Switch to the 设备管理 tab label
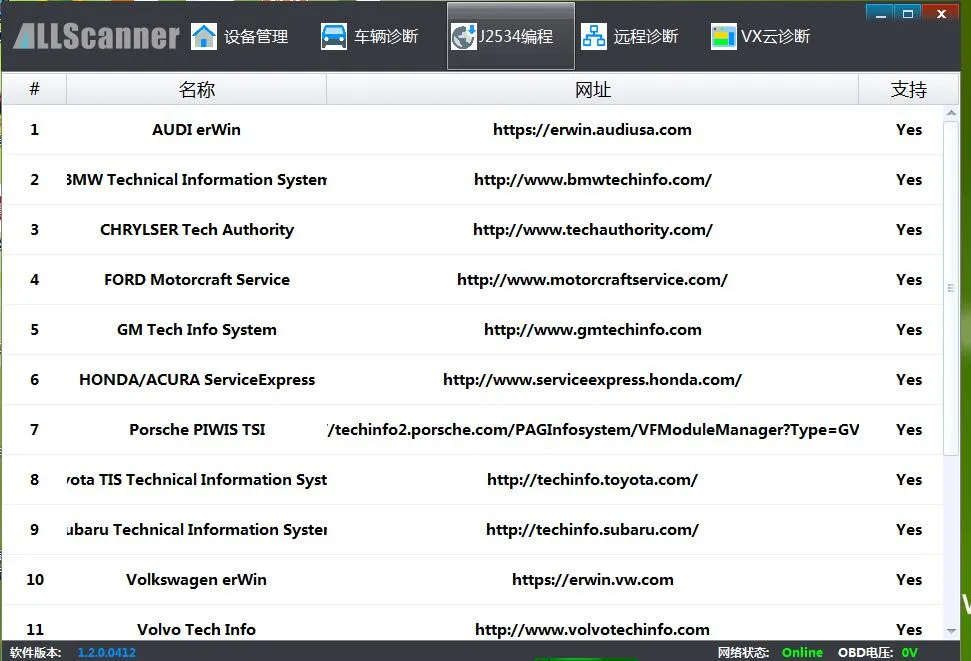This screenshot has width=971, height=661. tap(256, 37)
